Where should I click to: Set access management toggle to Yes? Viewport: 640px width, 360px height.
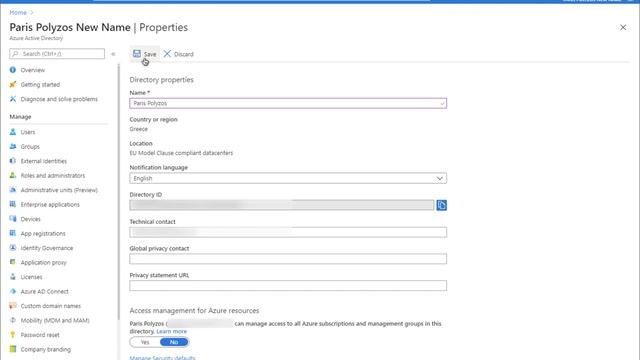tap(145, 342)
